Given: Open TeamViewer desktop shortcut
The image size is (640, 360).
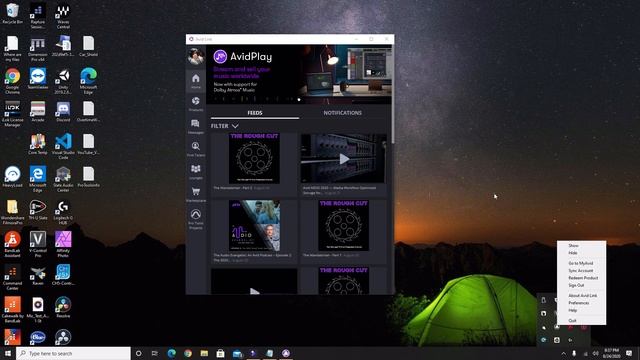Looking at the screenshot, I should coord(38,79).
